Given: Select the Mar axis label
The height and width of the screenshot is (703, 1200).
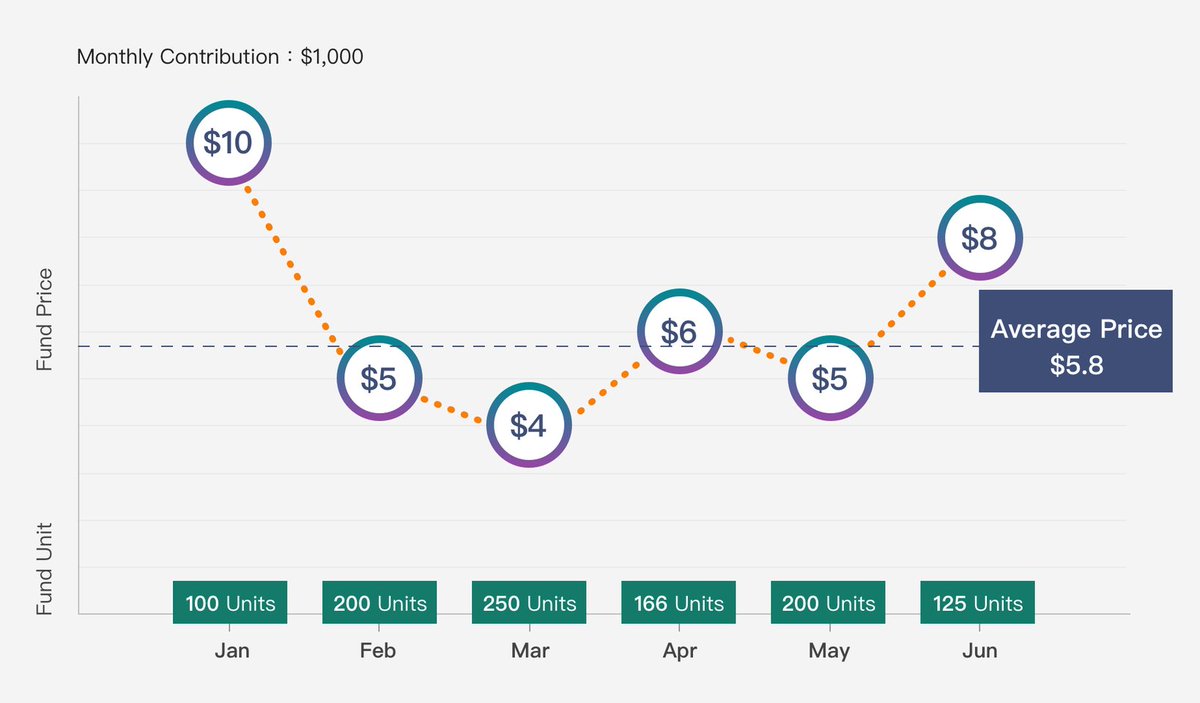Looking at the screenshot, I should tap(530, 651).
